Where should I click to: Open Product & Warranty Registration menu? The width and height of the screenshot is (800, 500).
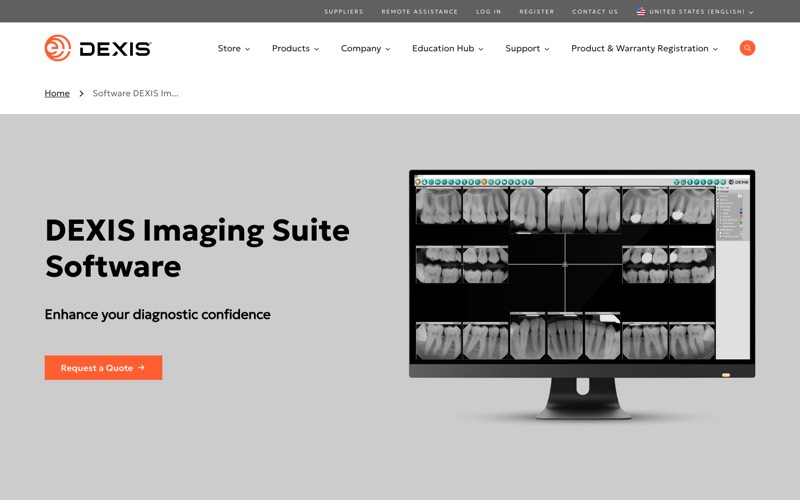tap(644, 48)
